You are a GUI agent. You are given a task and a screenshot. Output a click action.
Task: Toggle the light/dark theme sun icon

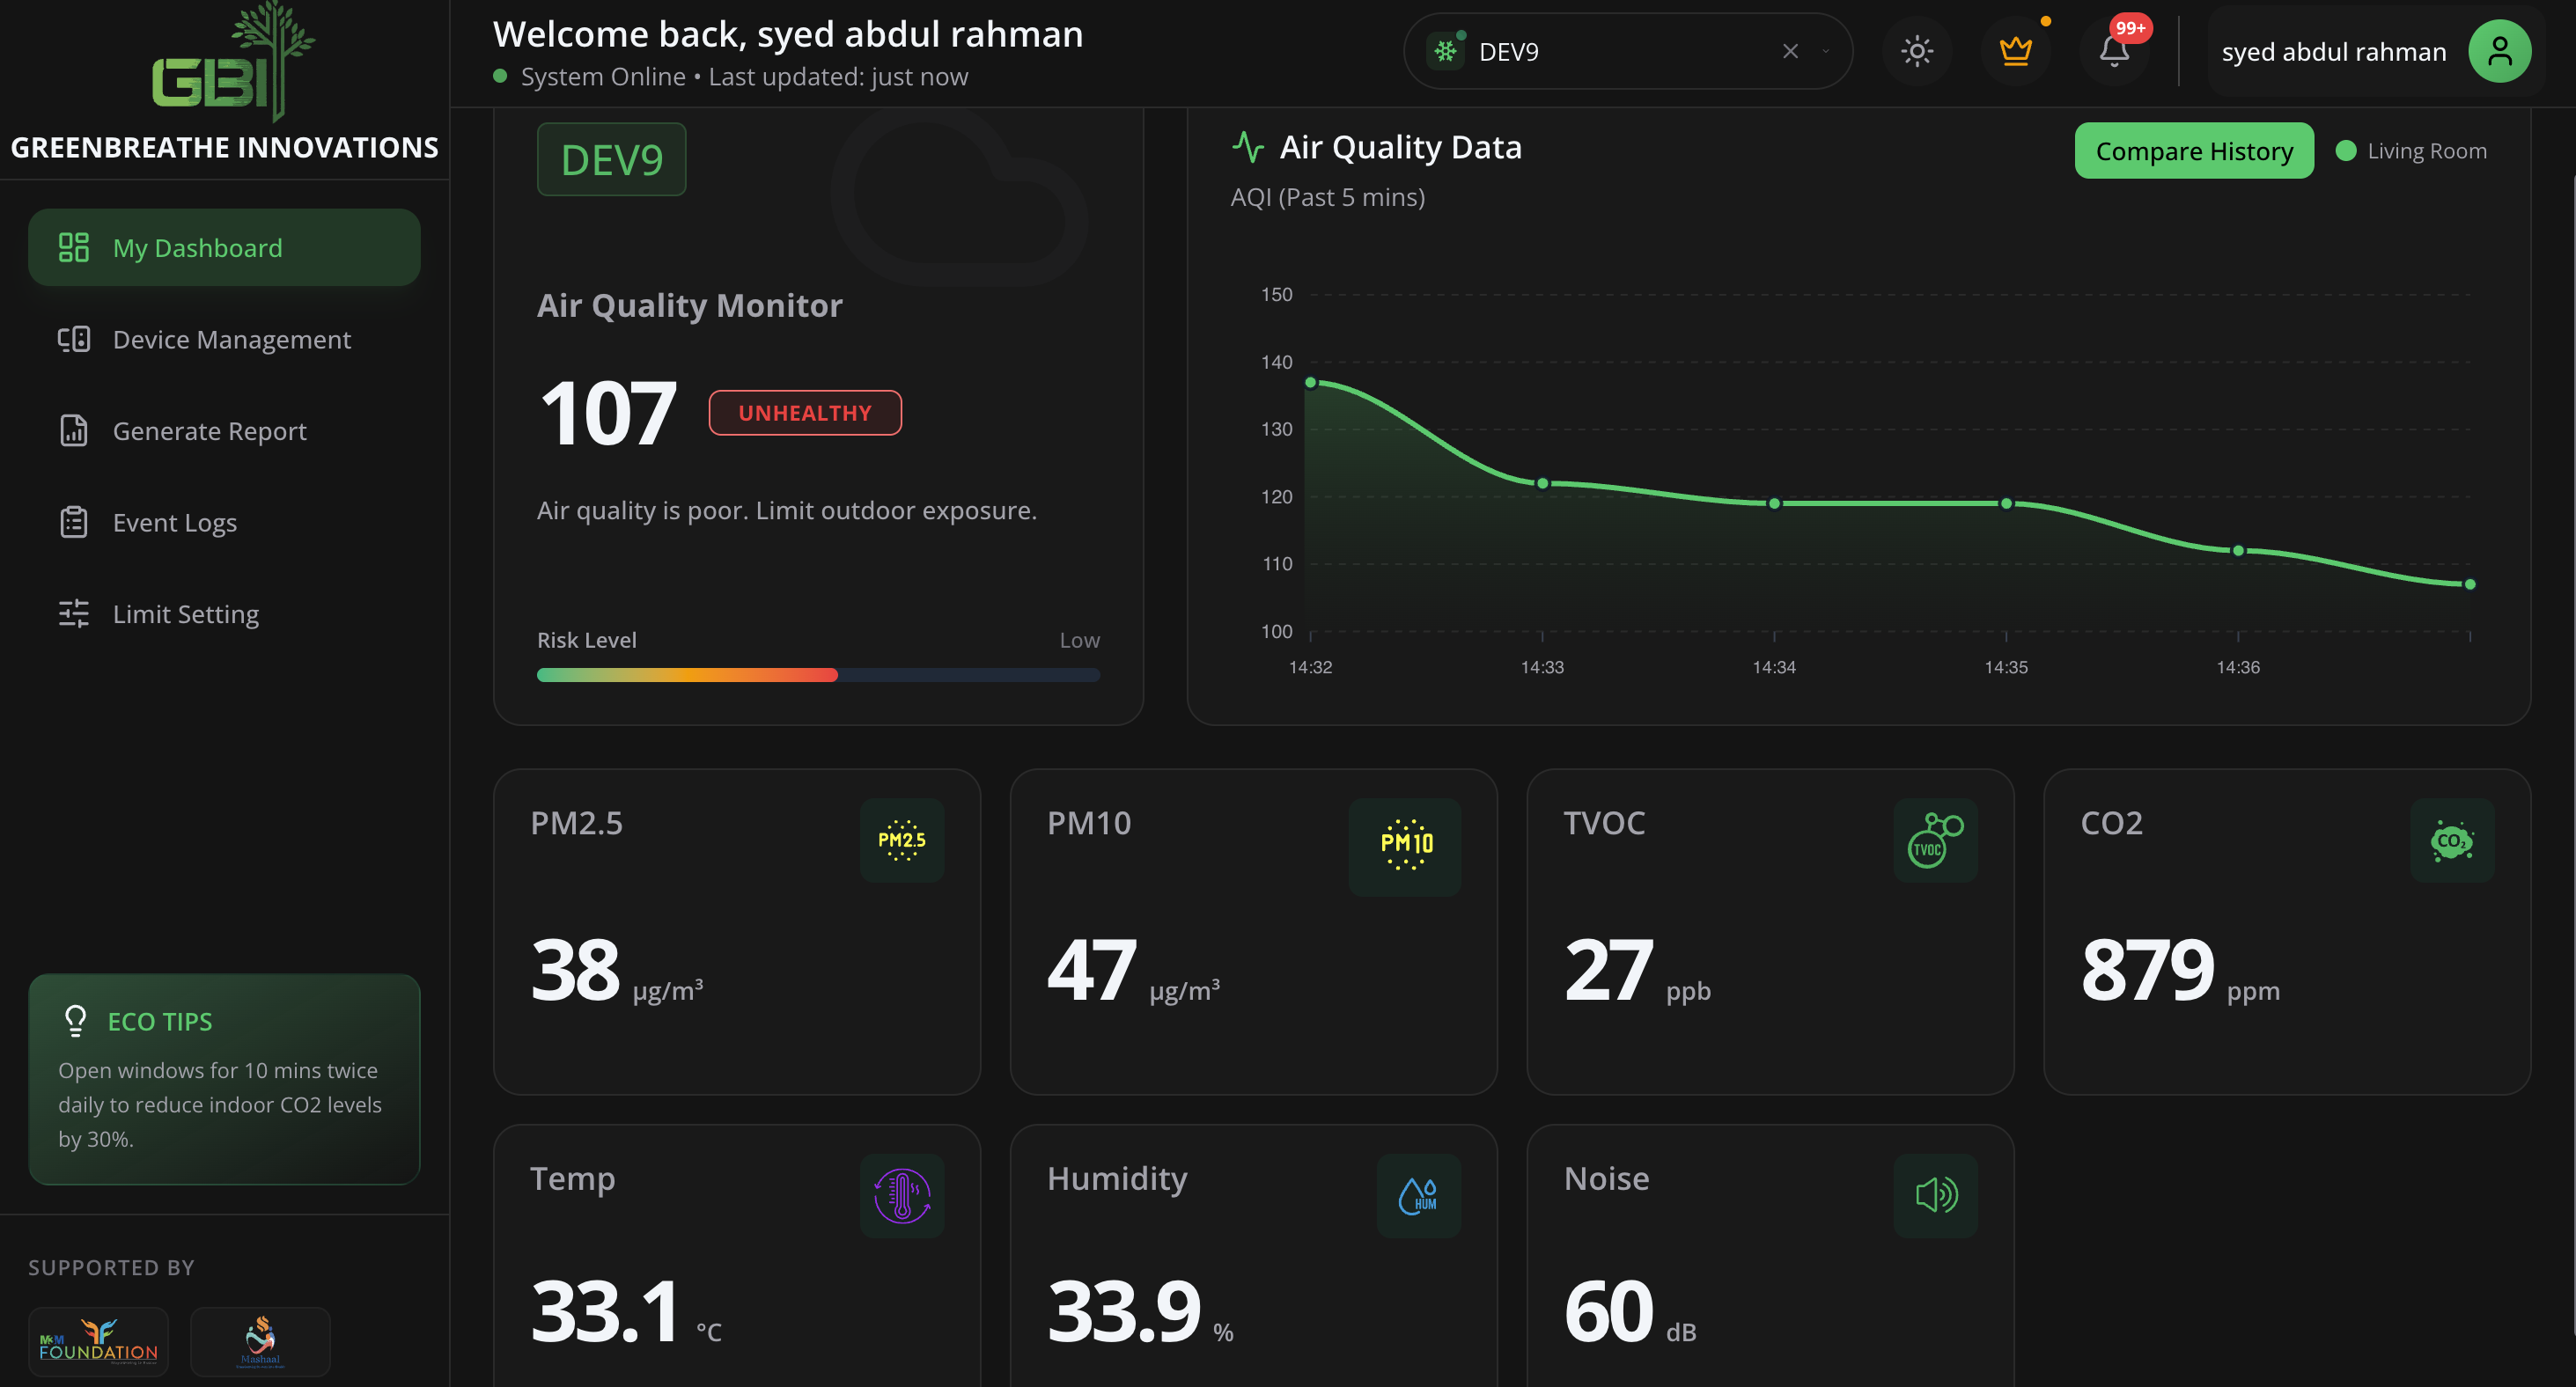point(1916,51)
